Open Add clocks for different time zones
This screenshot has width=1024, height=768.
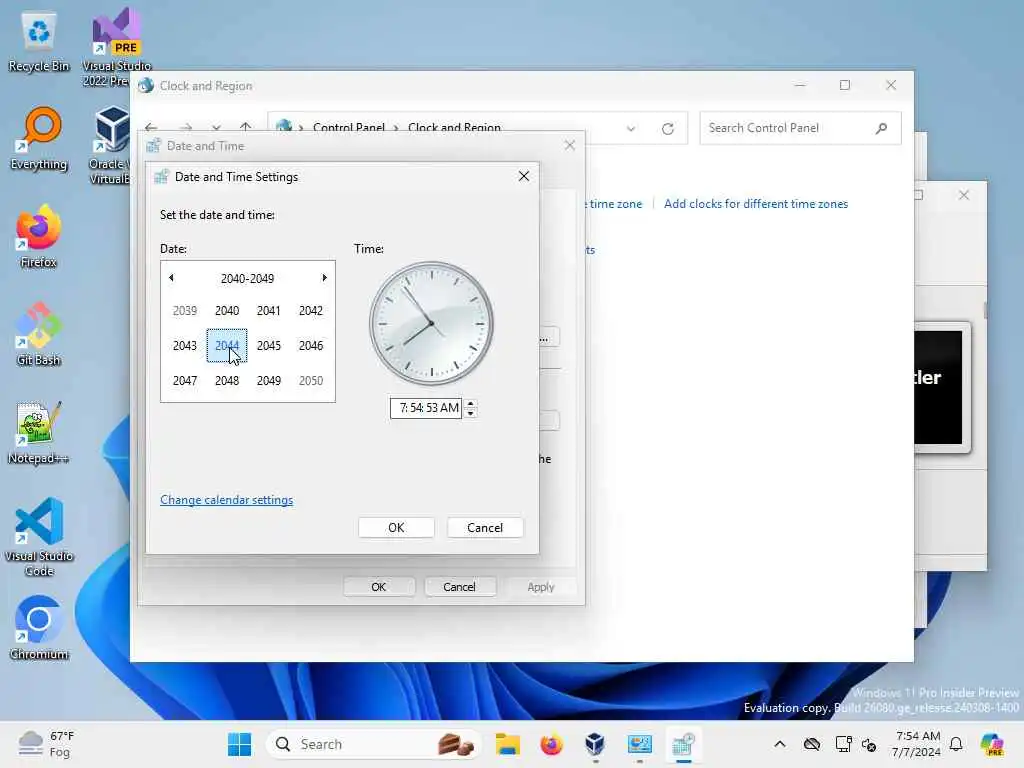756,204
